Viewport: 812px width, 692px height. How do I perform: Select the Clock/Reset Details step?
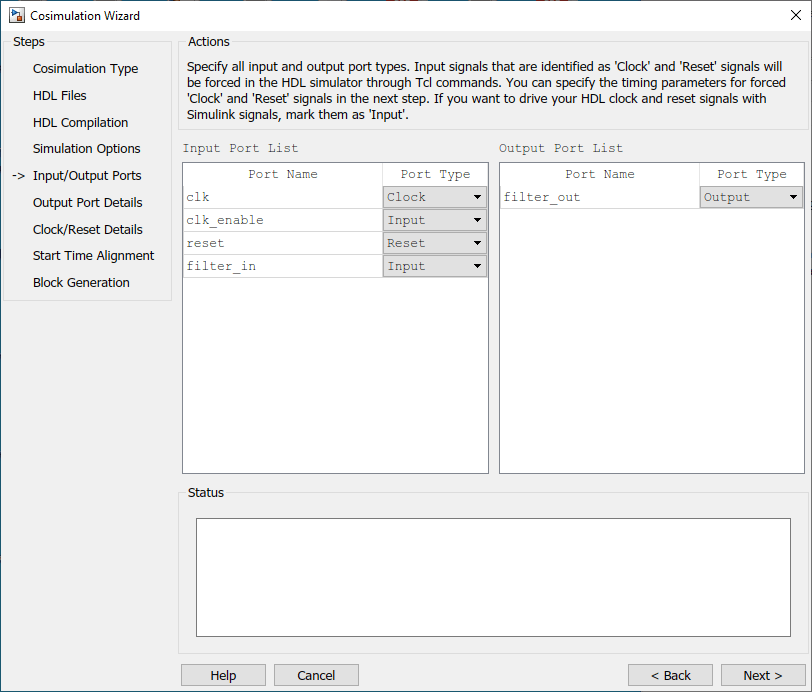click(x=87, y=229)
